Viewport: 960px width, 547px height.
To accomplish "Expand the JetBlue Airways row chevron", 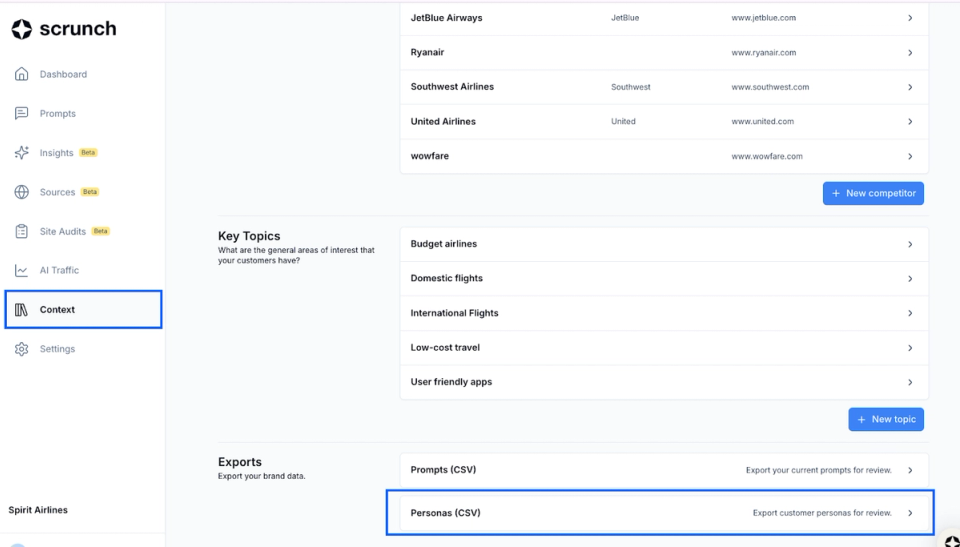I will point(910,18).
